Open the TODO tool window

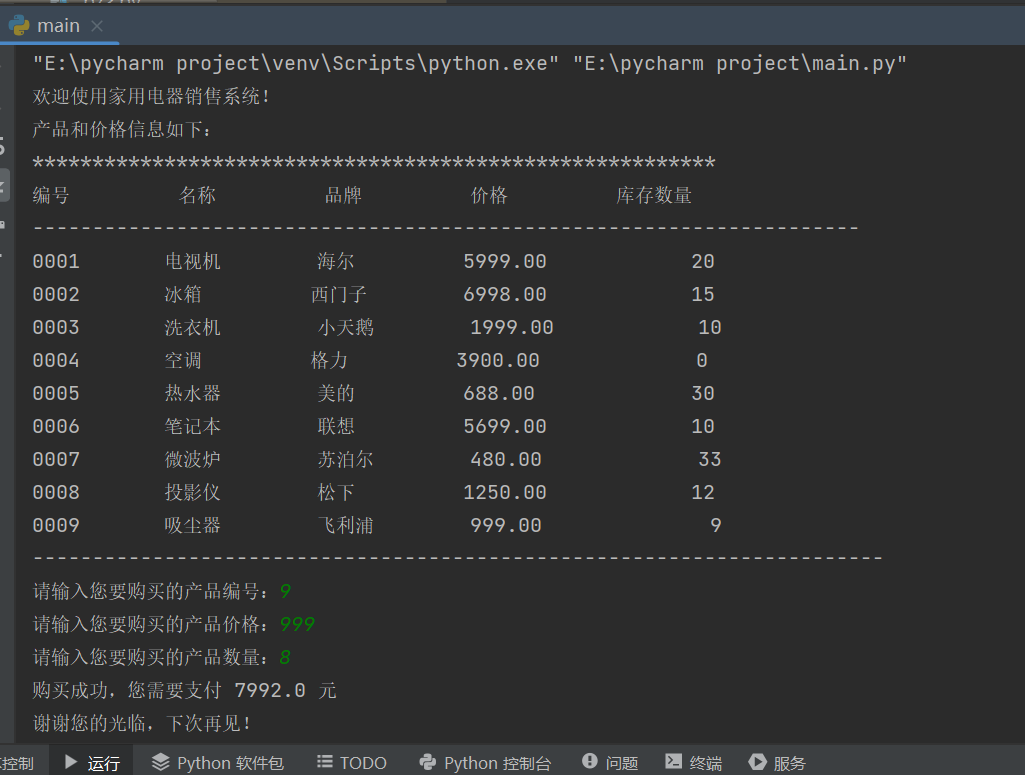(352, 763)
